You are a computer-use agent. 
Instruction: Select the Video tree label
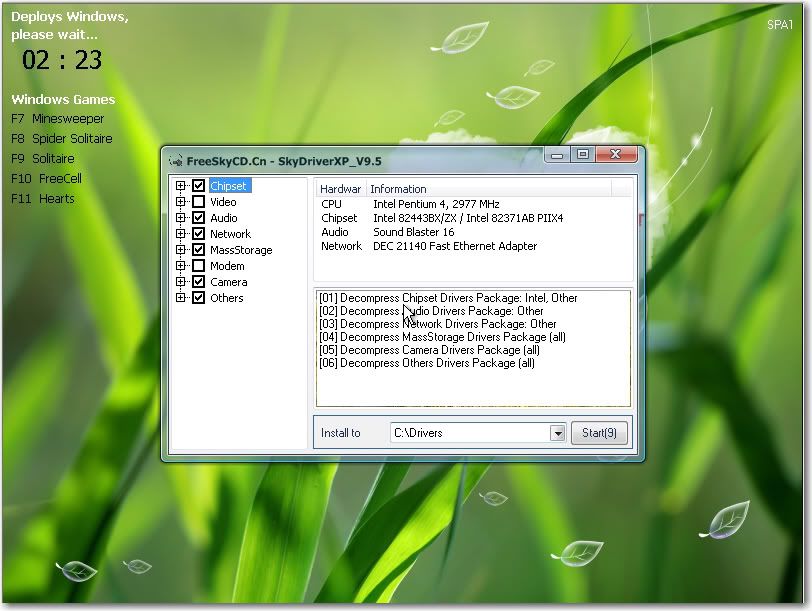223,201
